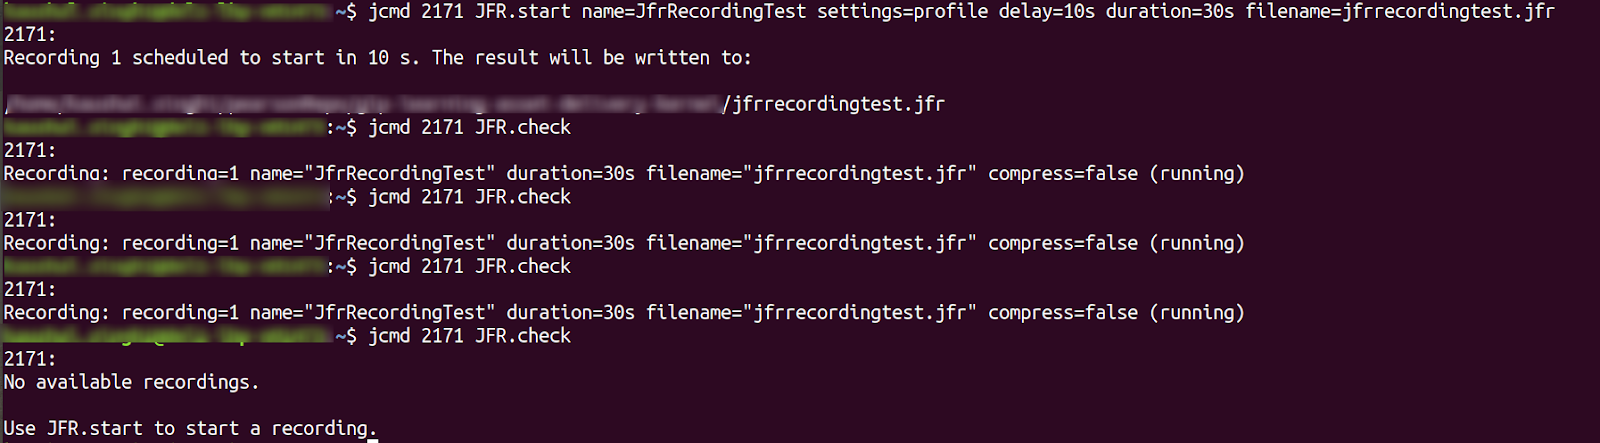1600x443 pixels.
Task: Click filename=jfrrecordingtest.jfr in the first command
Action: pos(1399,12)
